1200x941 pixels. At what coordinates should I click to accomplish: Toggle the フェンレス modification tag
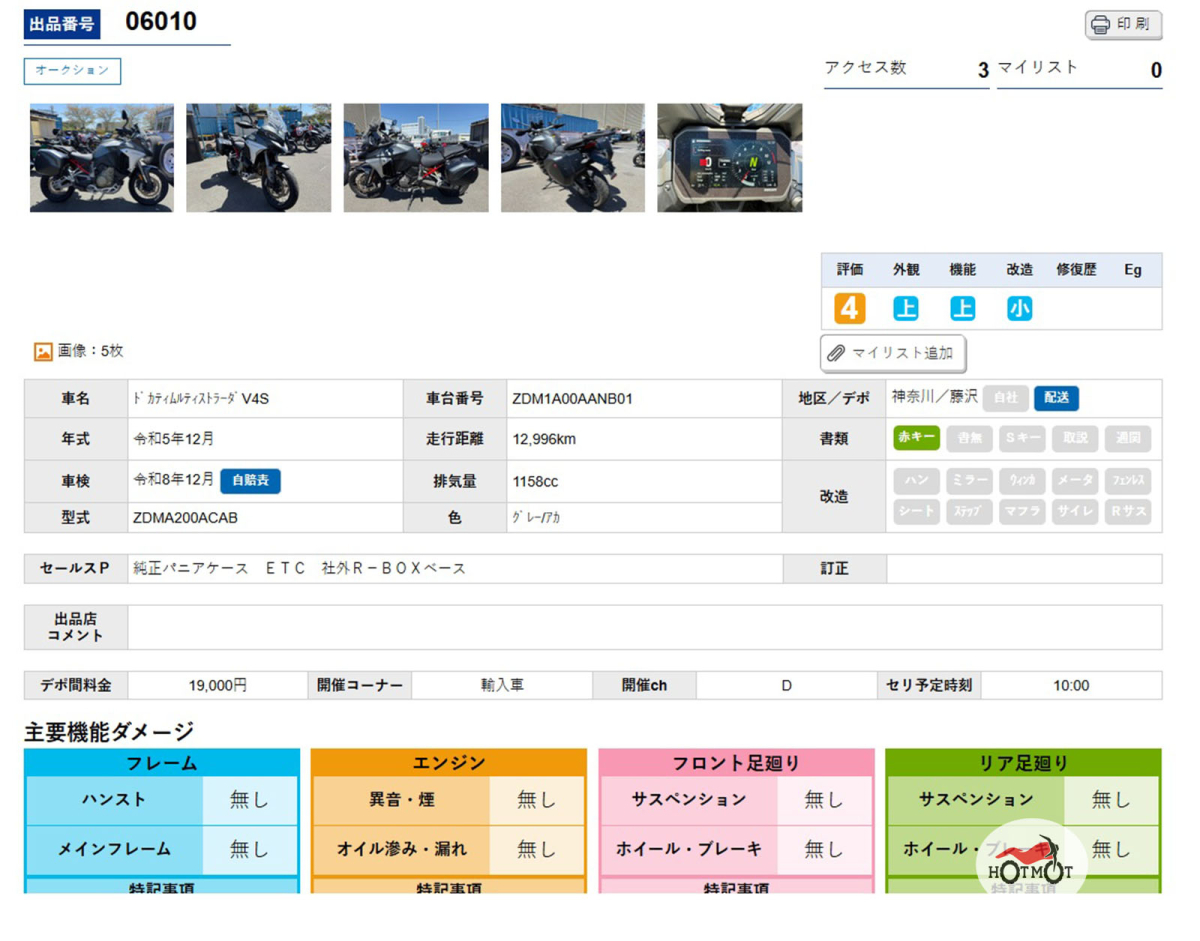click(1128, 481)
